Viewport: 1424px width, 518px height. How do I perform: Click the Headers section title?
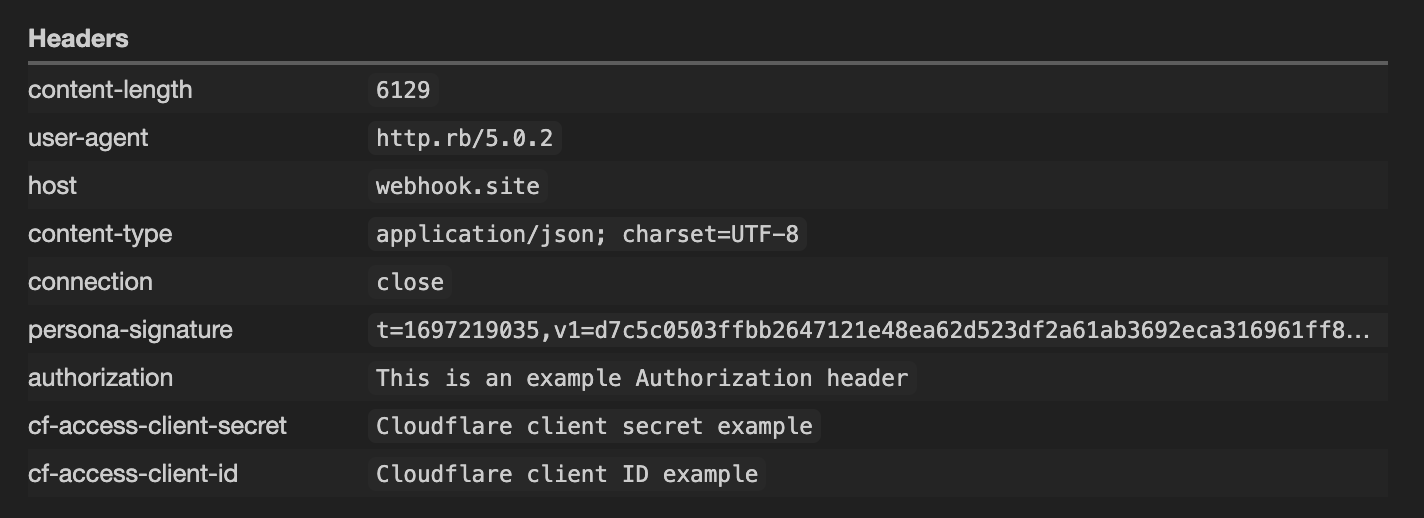click(x=78, y=39)
